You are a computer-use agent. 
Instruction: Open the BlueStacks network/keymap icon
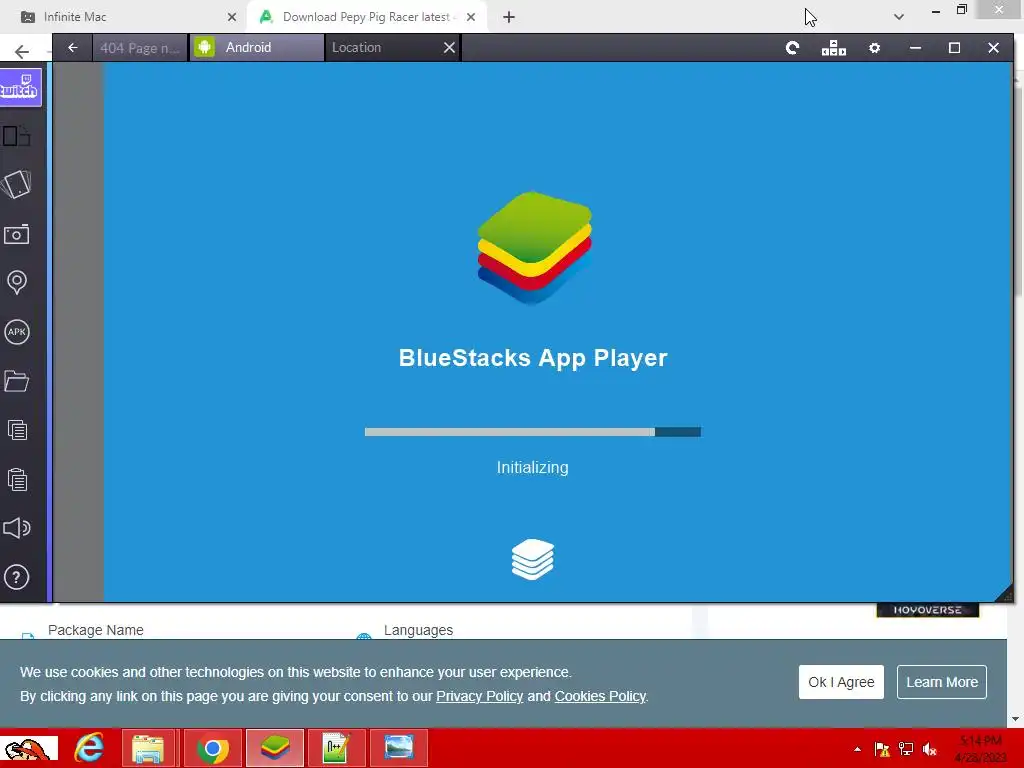click(834, 48)
